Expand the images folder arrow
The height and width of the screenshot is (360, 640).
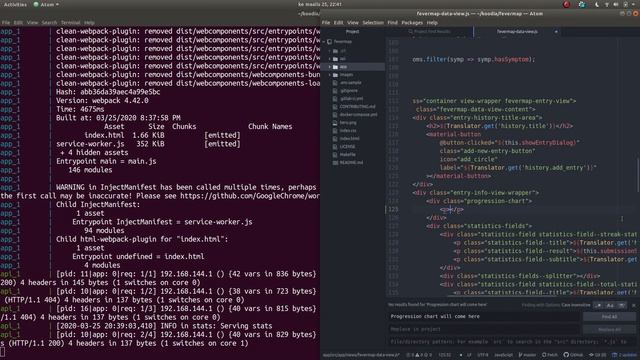pyautogui.click(x=330, y=75)
